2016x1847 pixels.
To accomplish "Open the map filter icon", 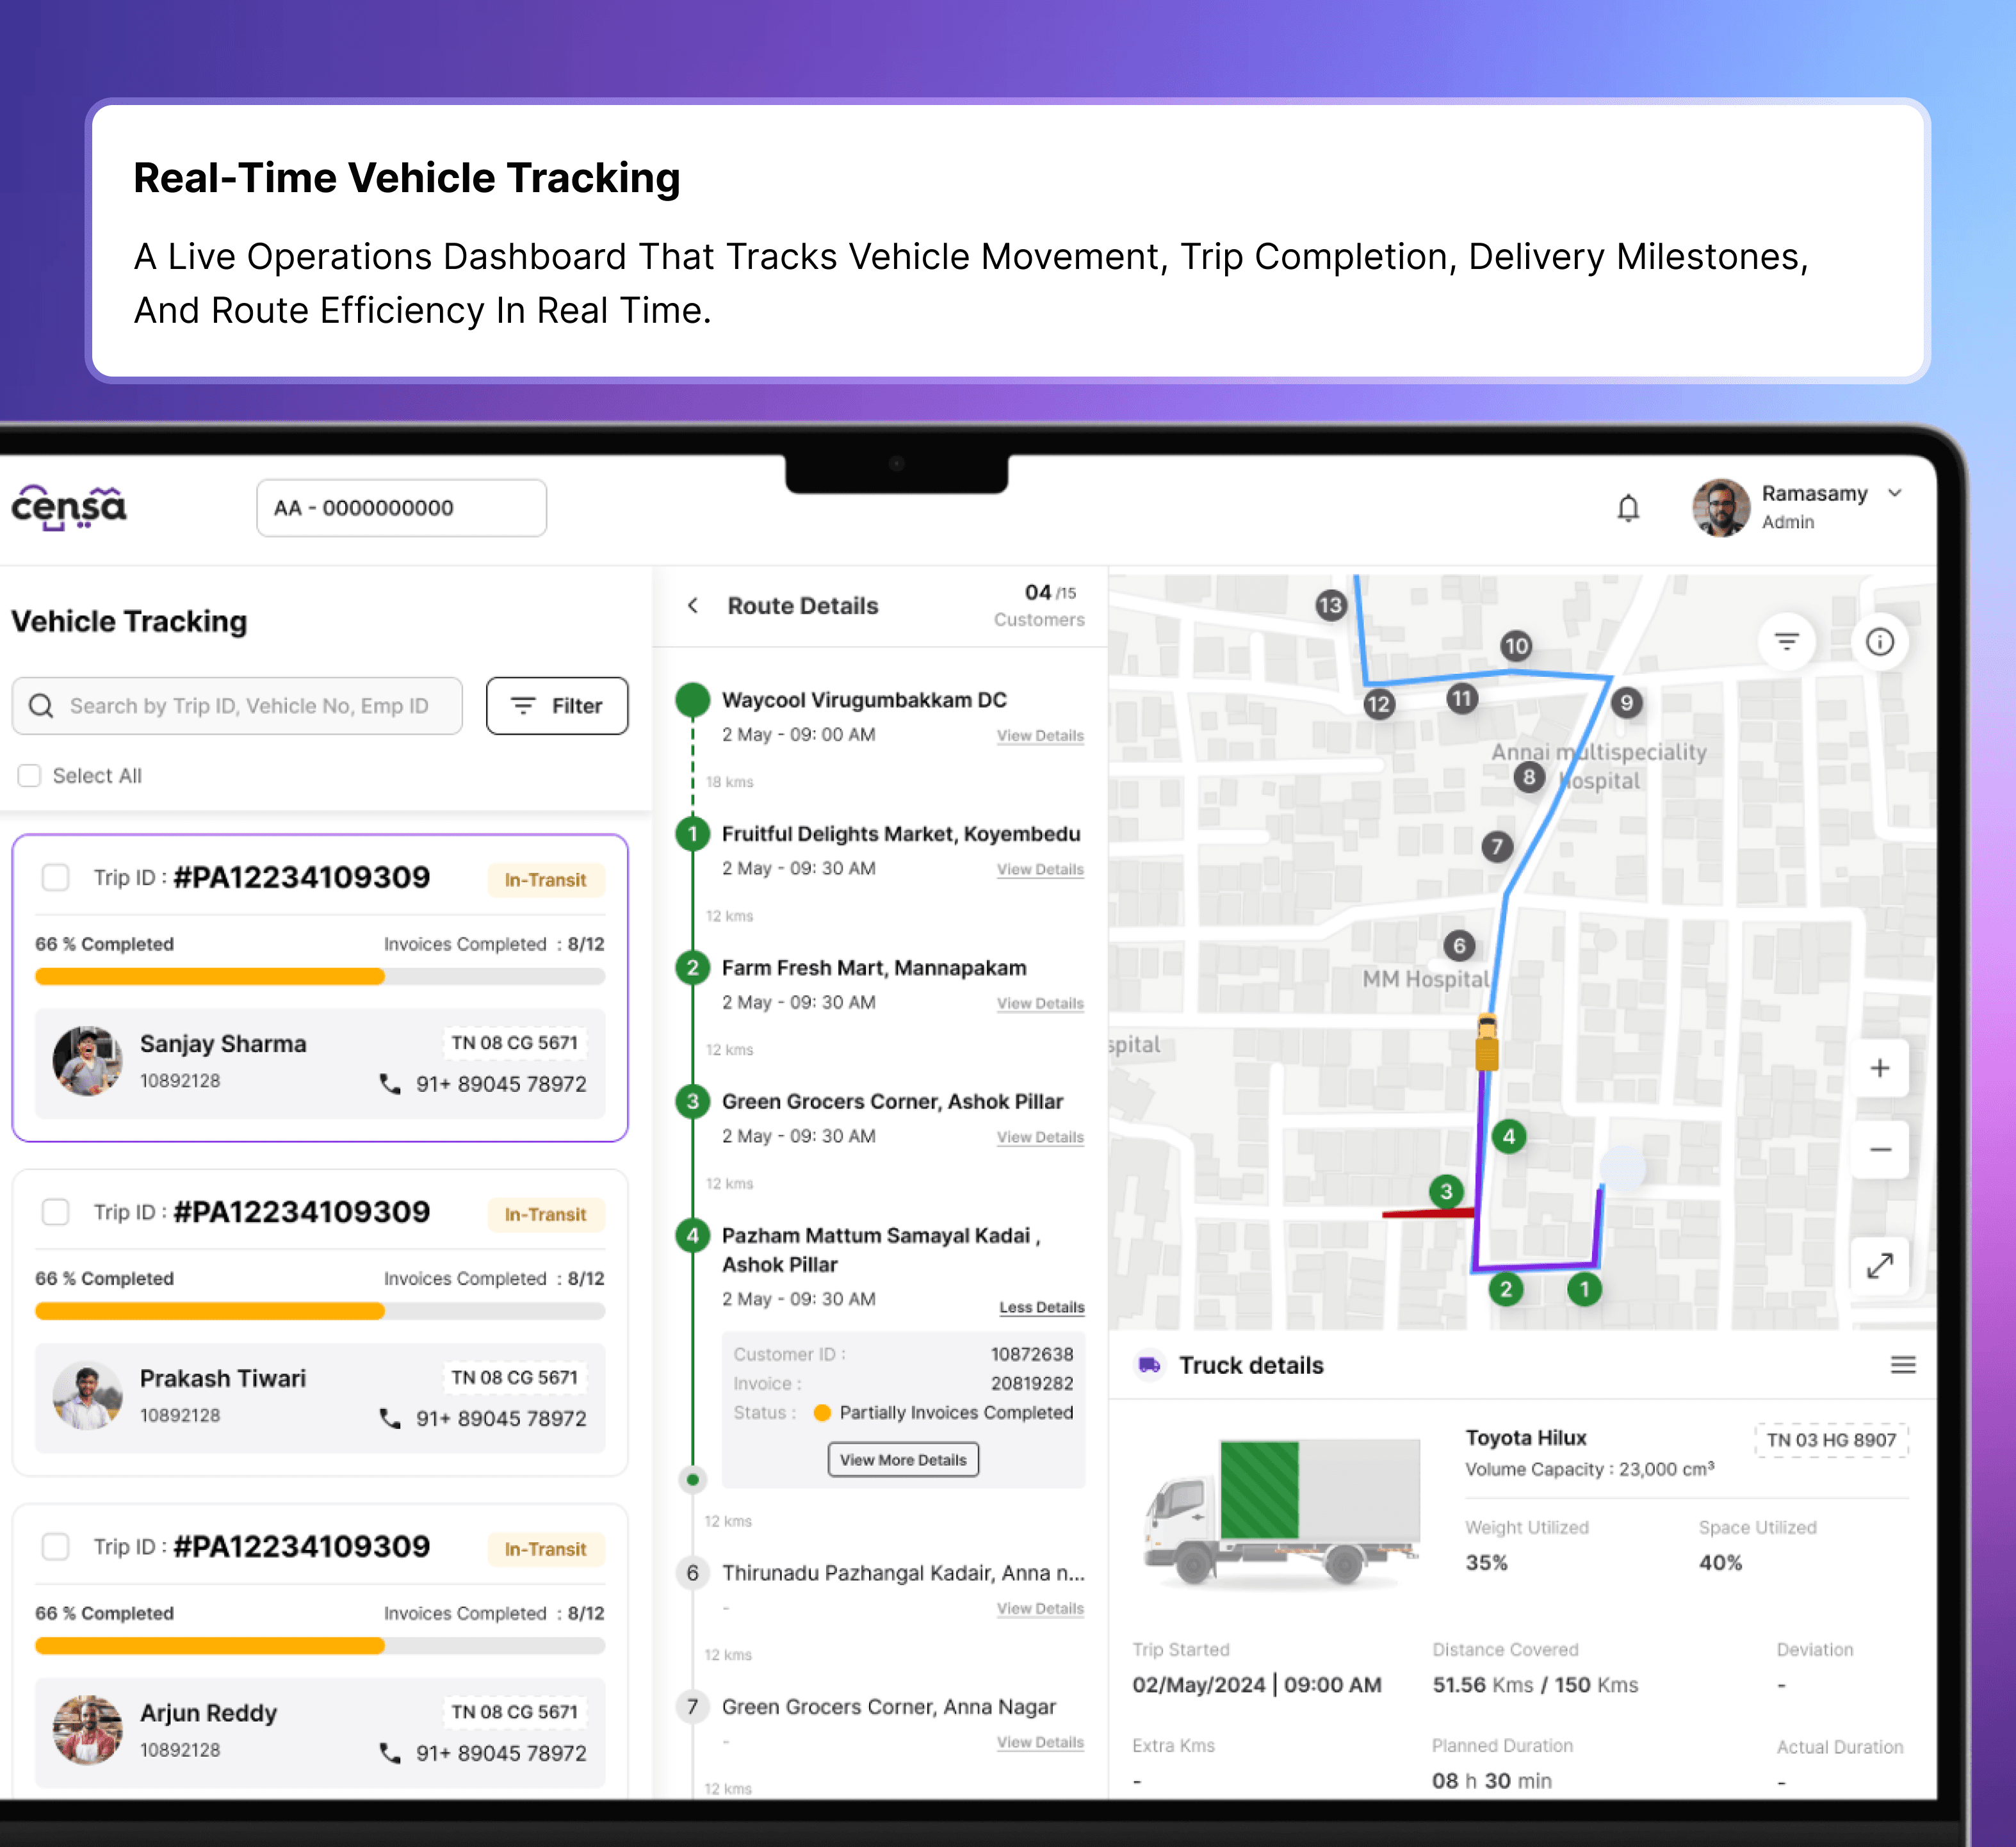I will click(1786, 641).
